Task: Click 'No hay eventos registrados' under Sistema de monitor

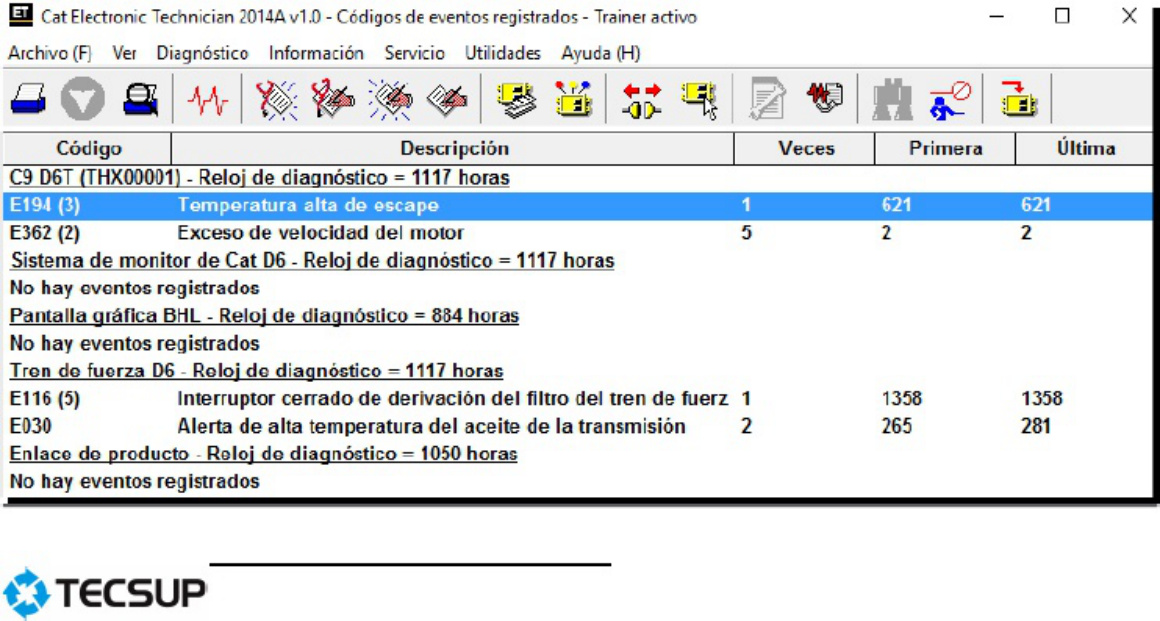Action: [135, 288]
